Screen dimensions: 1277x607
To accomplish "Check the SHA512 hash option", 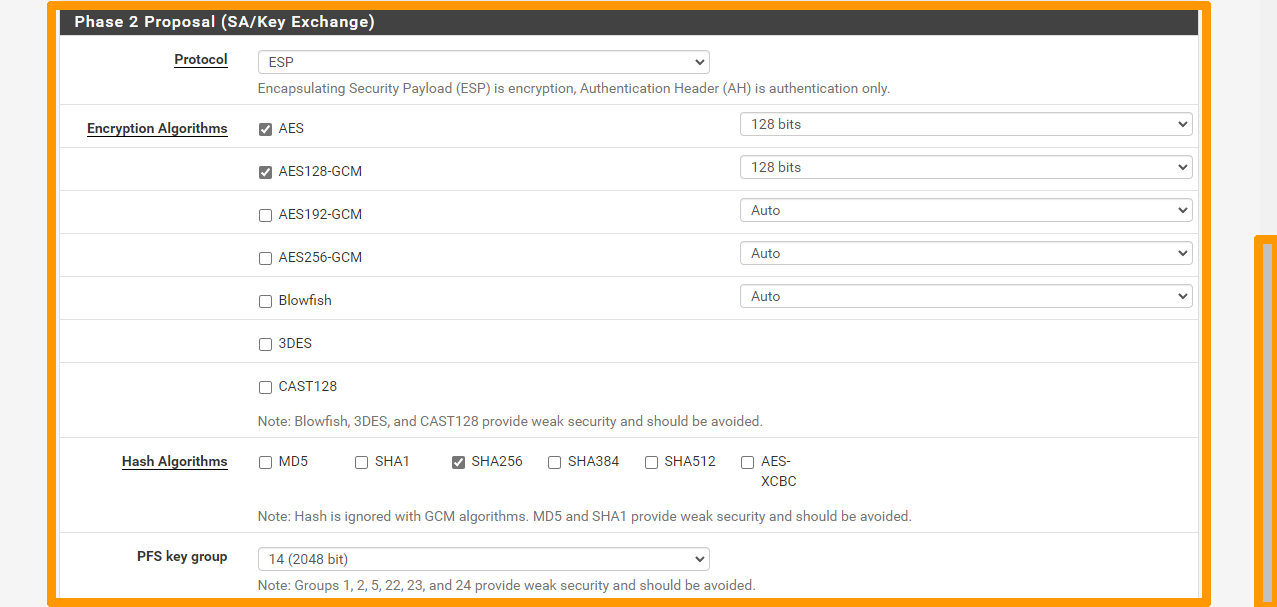I will tap(651, 462).
